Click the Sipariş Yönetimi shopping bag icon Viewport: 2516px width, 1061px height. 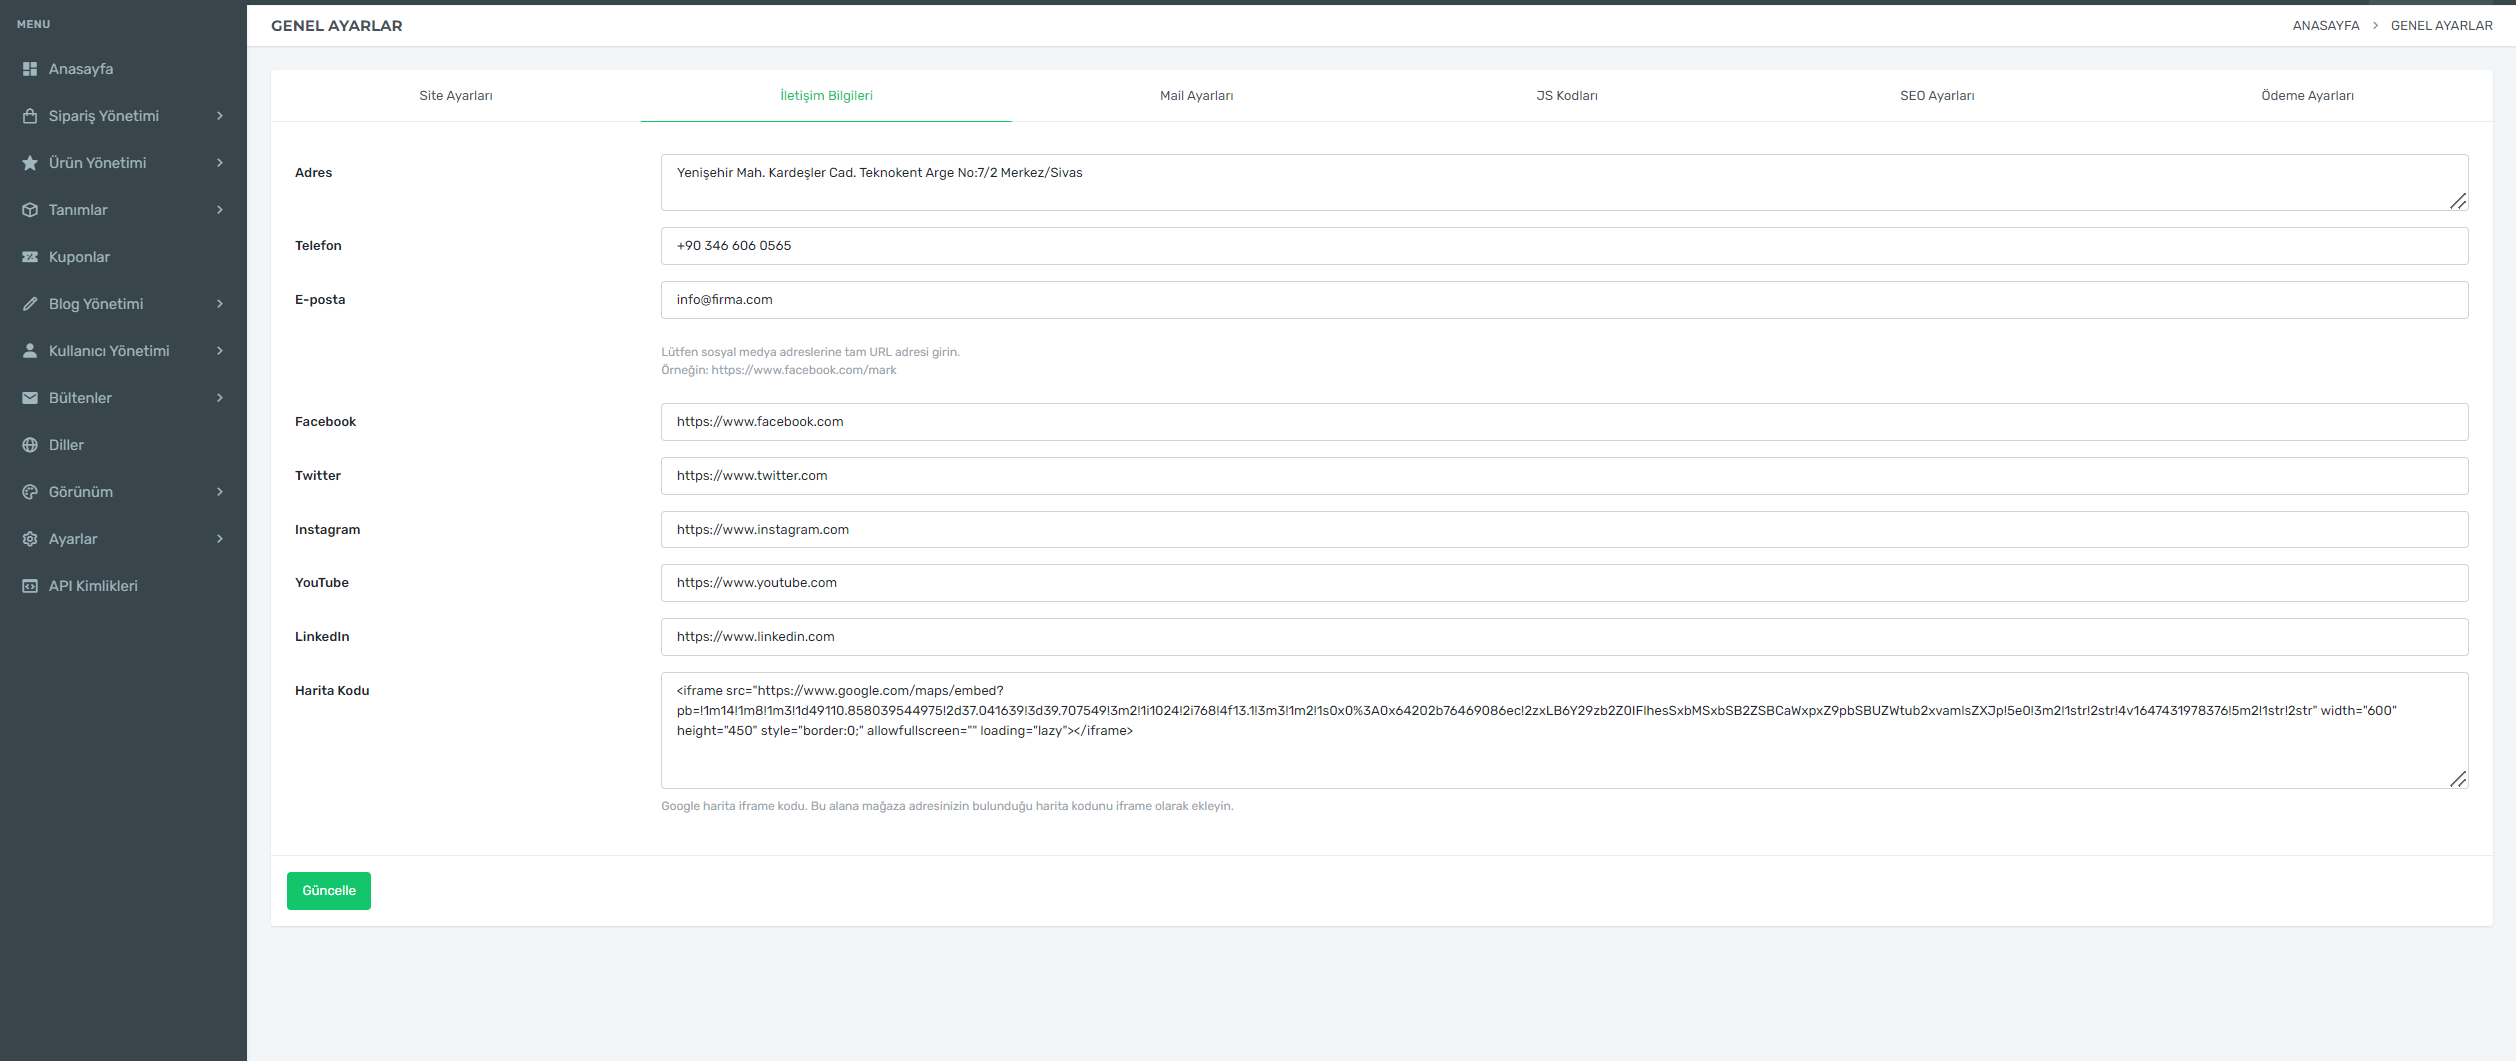[30, 116]
